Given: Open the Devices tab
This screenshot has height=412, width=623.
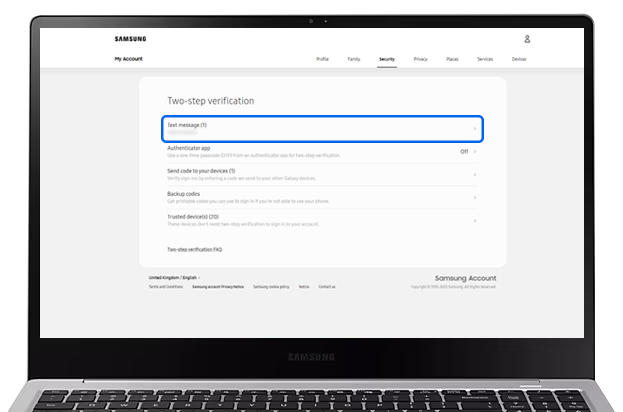Looking at the screenshot, I should 518,60.
